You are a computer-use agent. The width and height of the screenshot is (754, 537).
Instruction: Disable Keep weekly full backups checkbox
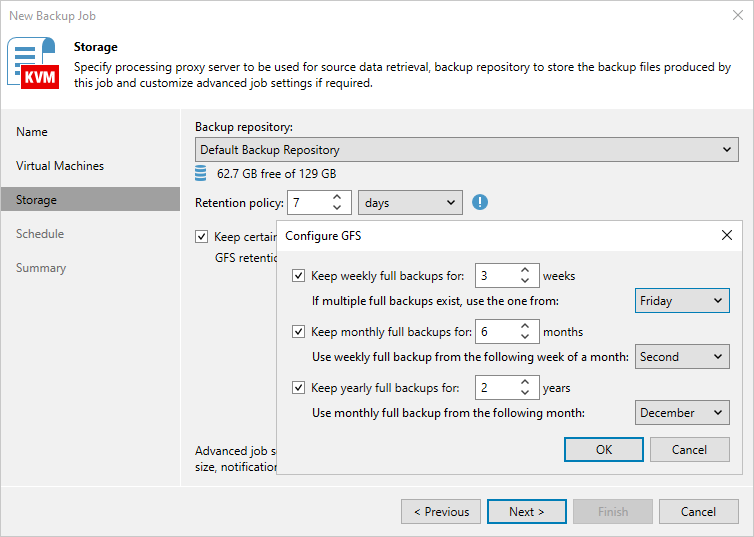point(298,276)
